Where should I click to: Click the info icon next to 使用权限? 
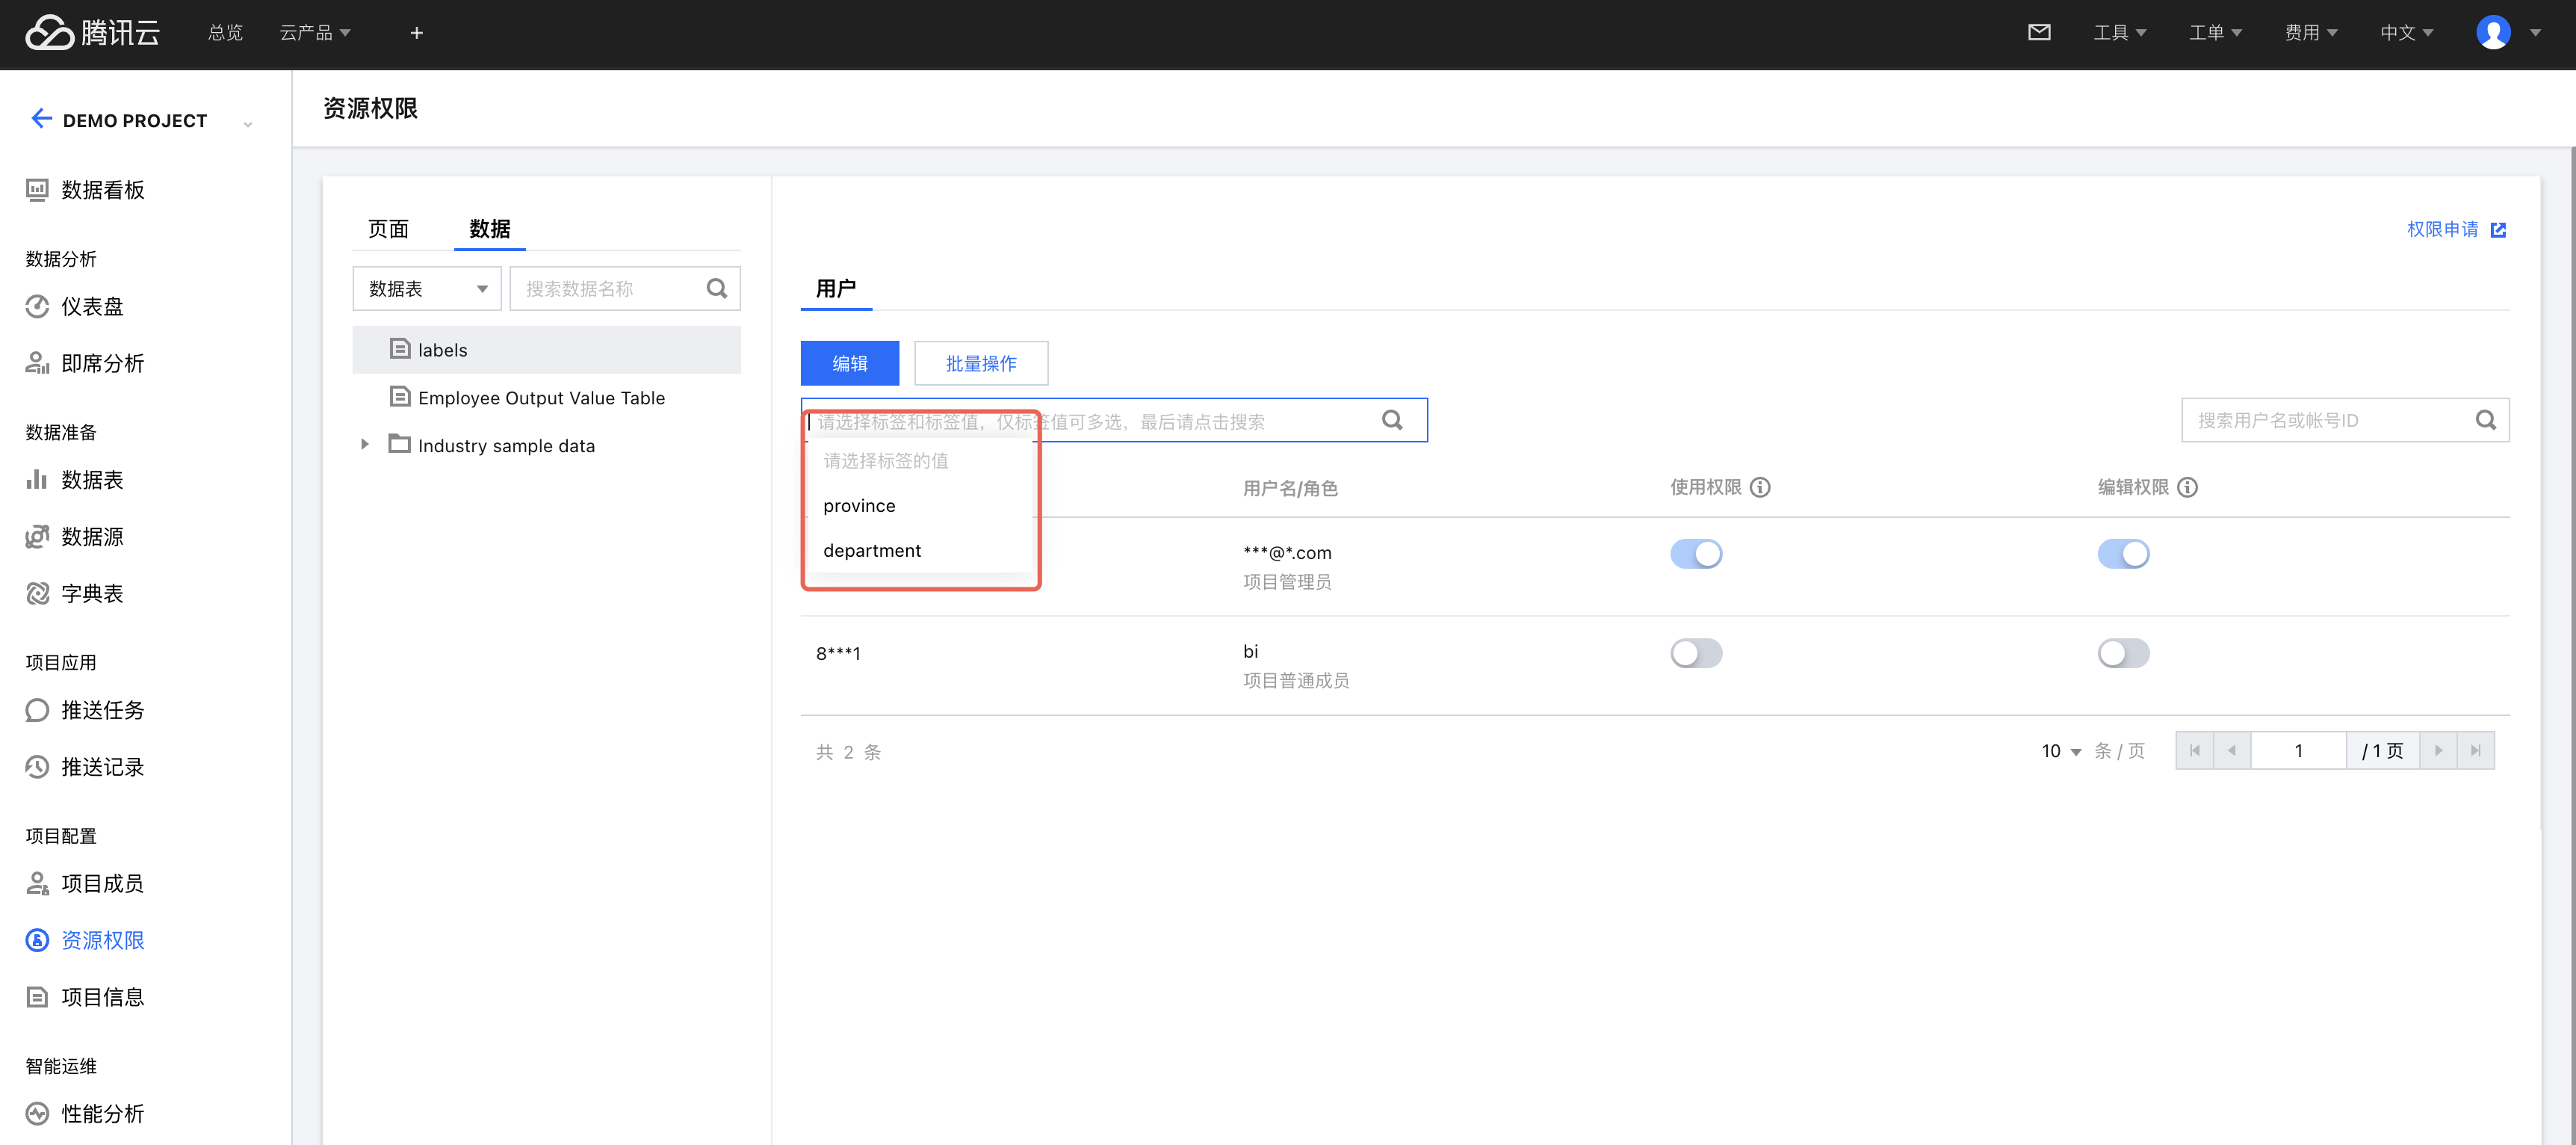[x=1760, y=487]
